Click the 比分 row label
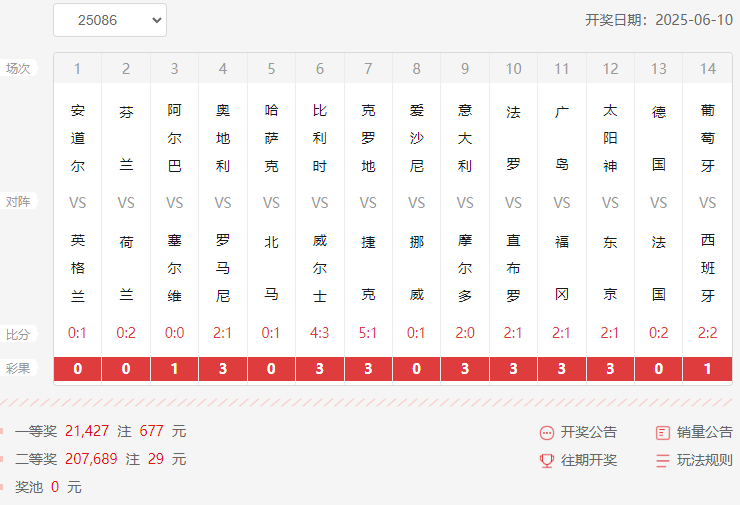The height and width of the screenshot is (505, 740). click(18, 335)
